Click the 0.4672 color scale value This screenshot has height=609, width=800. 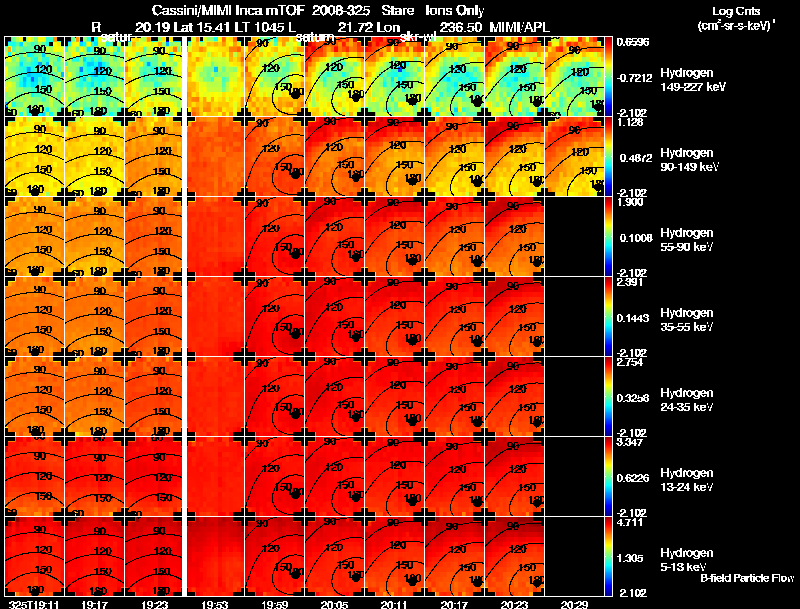pyautogui.click(x=636, y=158)
